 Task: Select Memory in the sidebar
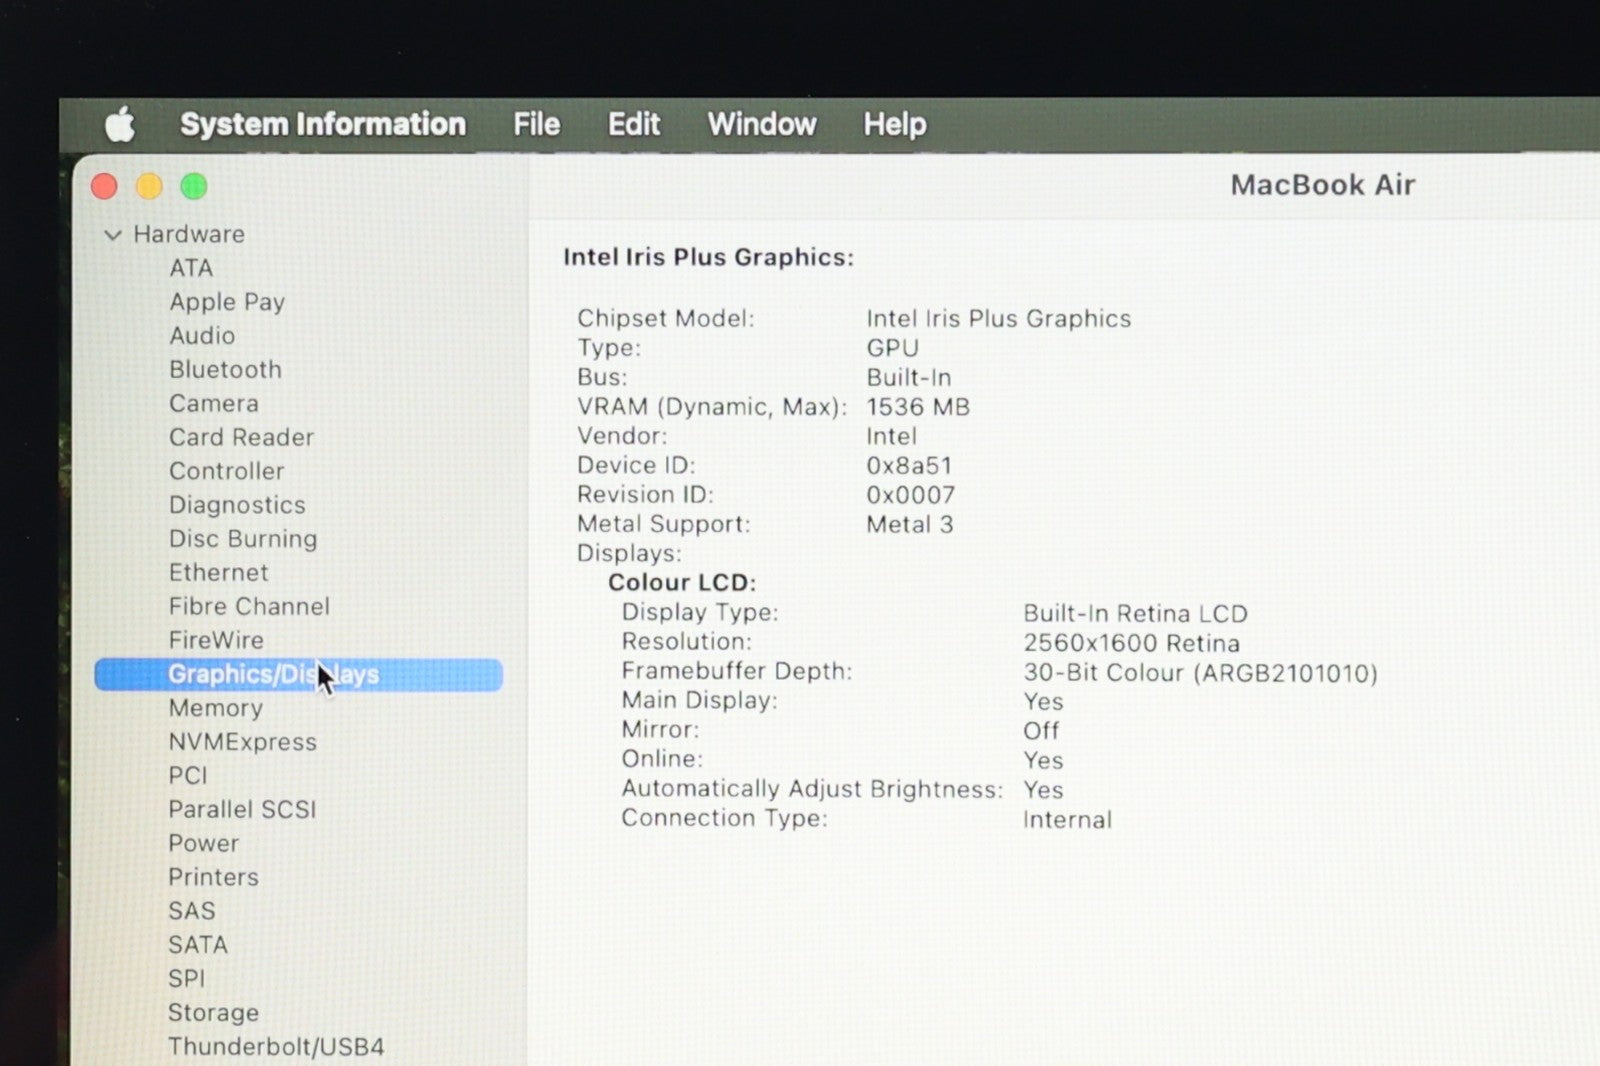215,708
